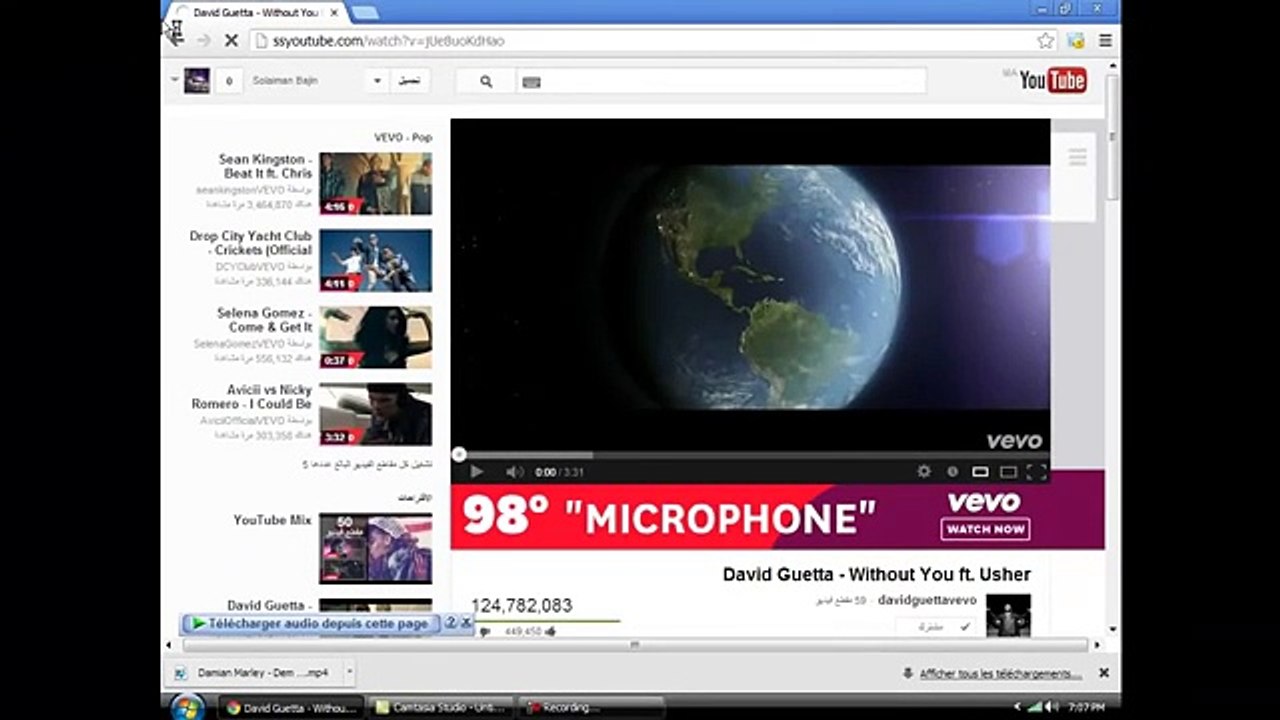Image resolution: width=1280 pixels, height=720 pixels.
Task: Open Avicii vs Nicky Romero title
Action: click(x=251, y=397)
